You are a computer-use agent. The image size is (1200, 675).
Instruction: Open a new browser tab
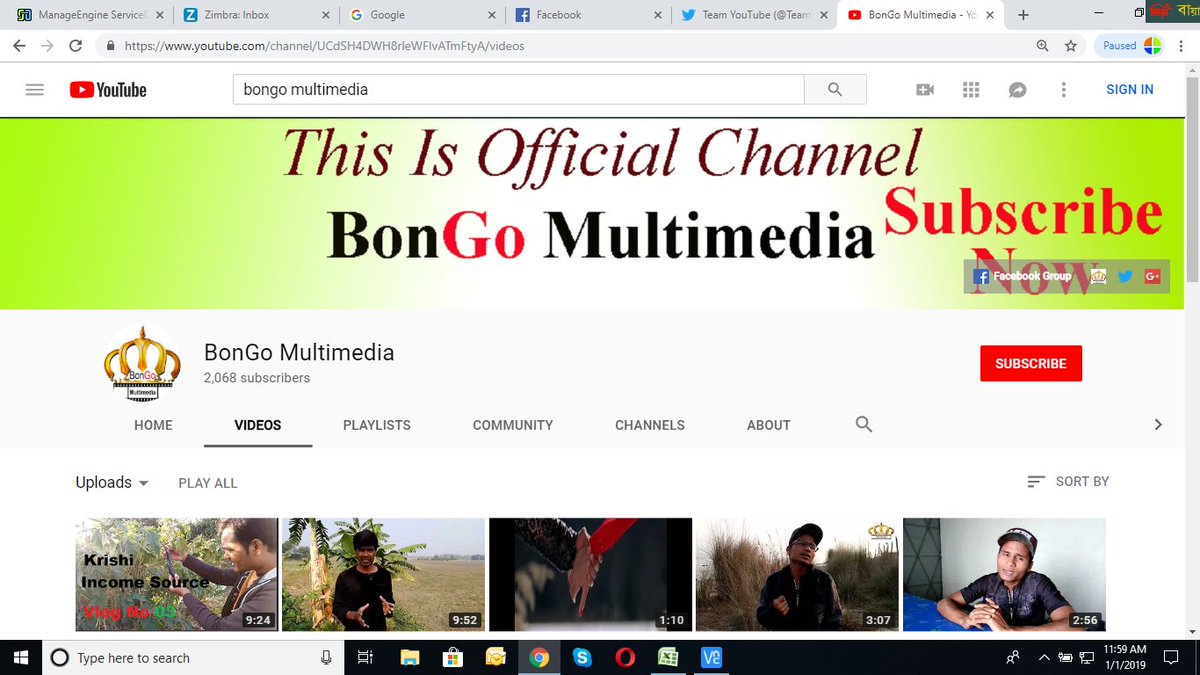pos(1023,15)
